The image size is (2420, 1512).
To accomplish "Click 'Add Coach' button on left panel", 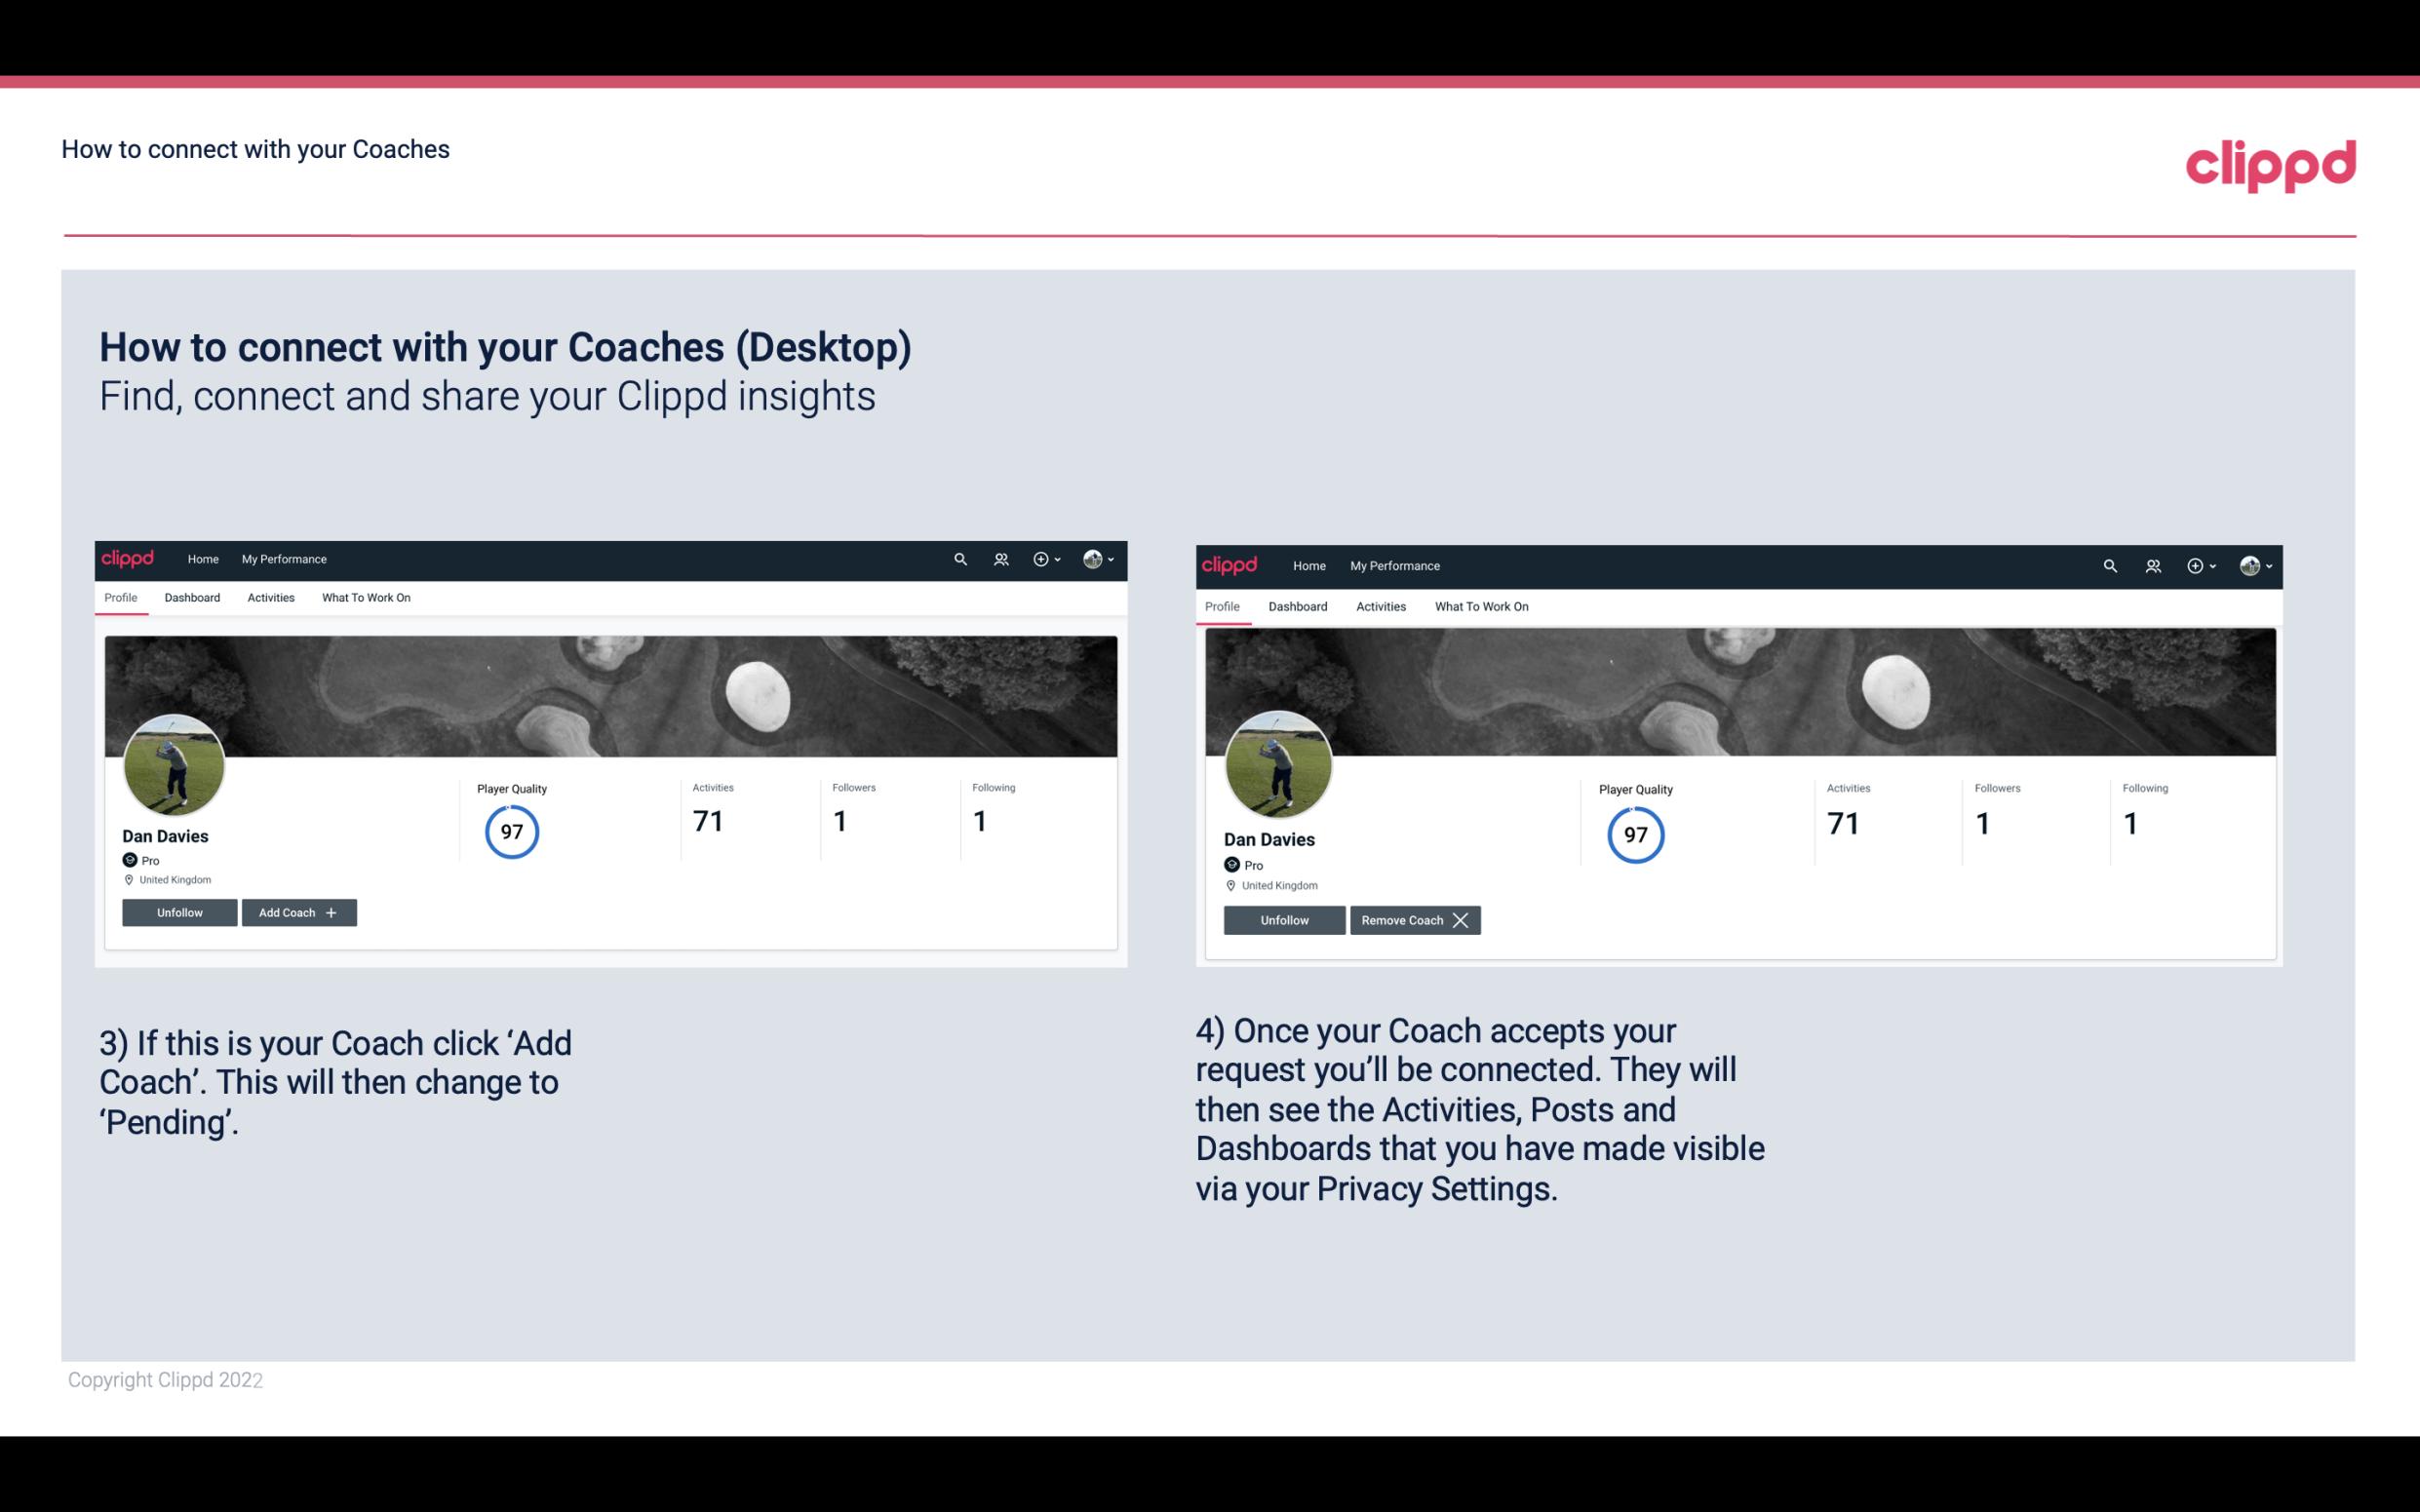I will [298, 912].
